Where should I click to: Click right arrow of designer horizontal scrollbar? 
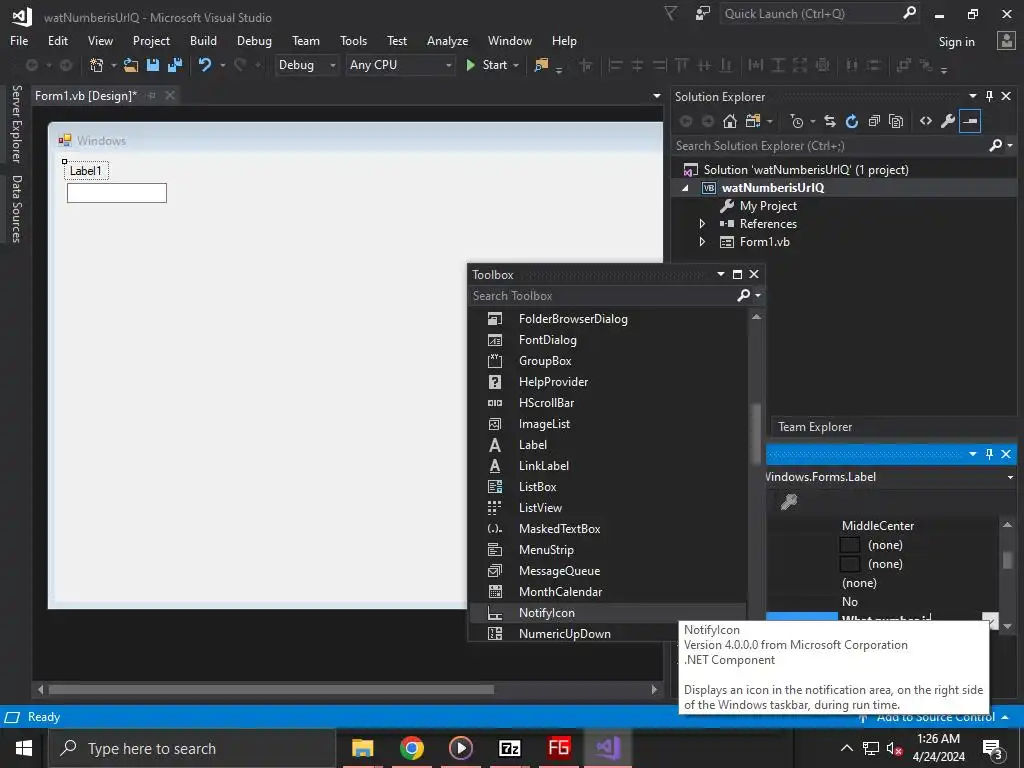[x=654, y=689]
